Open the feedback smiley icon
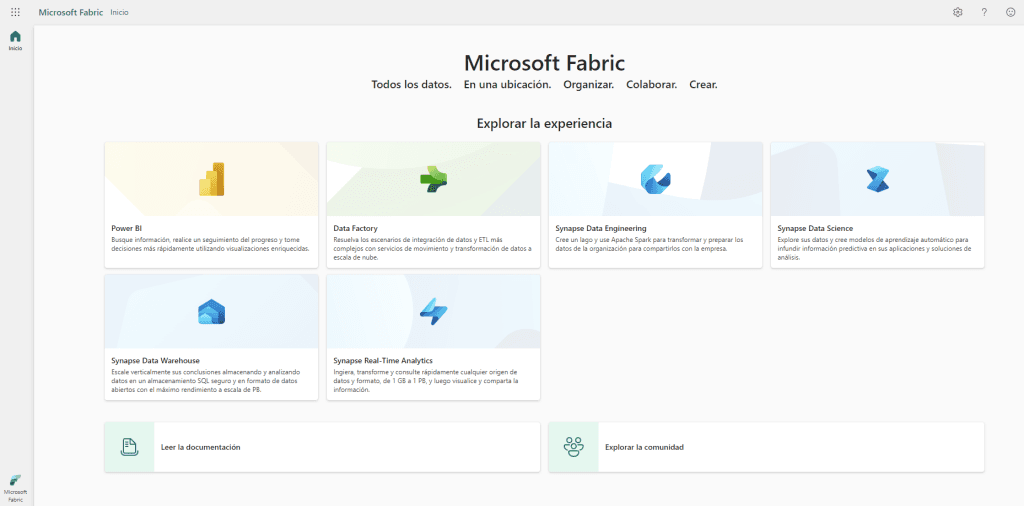The width and height of the screenshot is (1024, 506). pos(1010,12)
